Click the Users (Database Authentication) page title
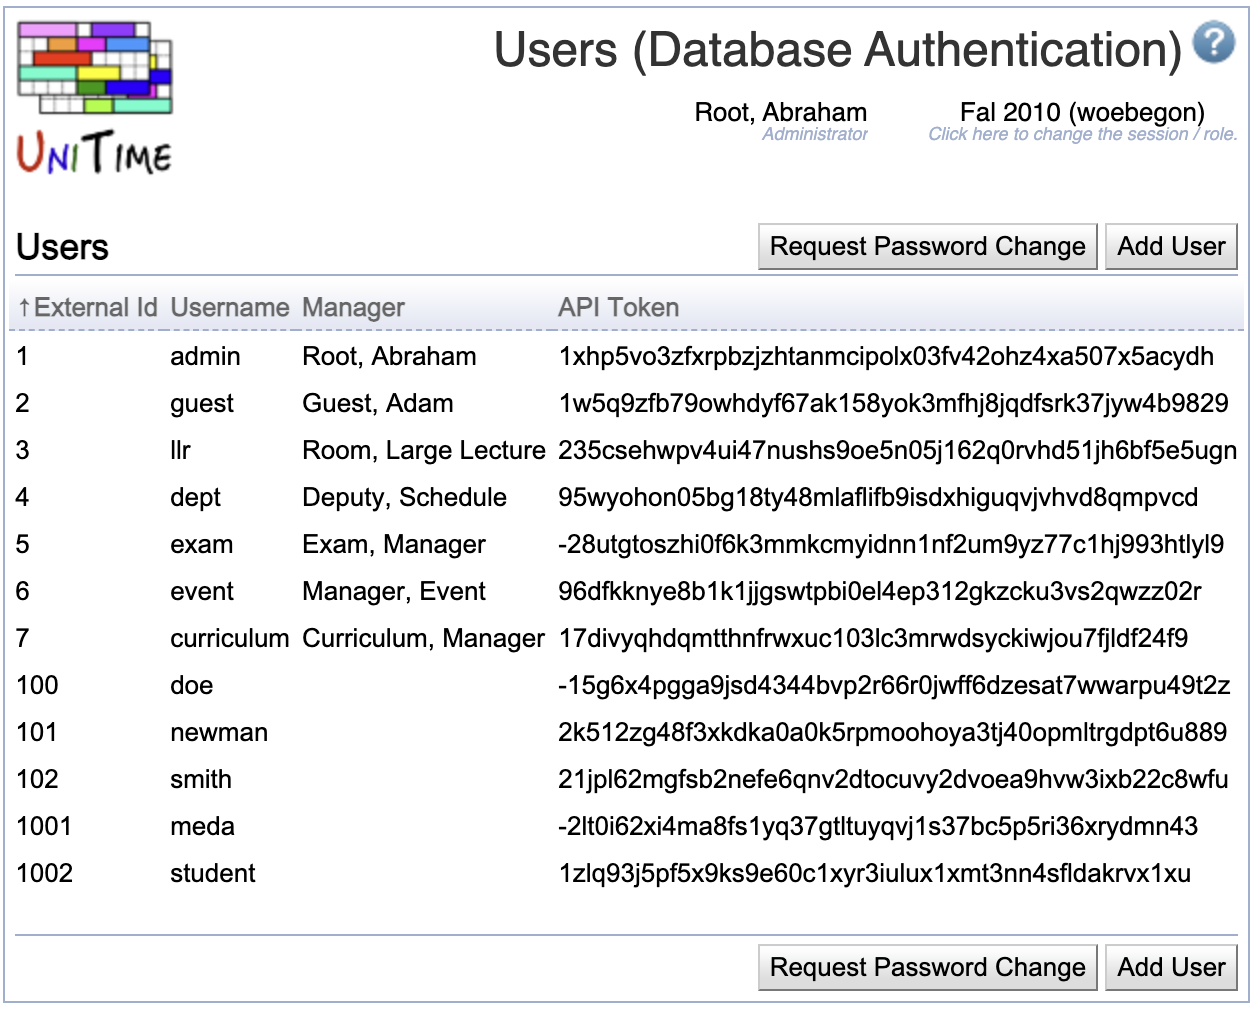 (838, 50)
